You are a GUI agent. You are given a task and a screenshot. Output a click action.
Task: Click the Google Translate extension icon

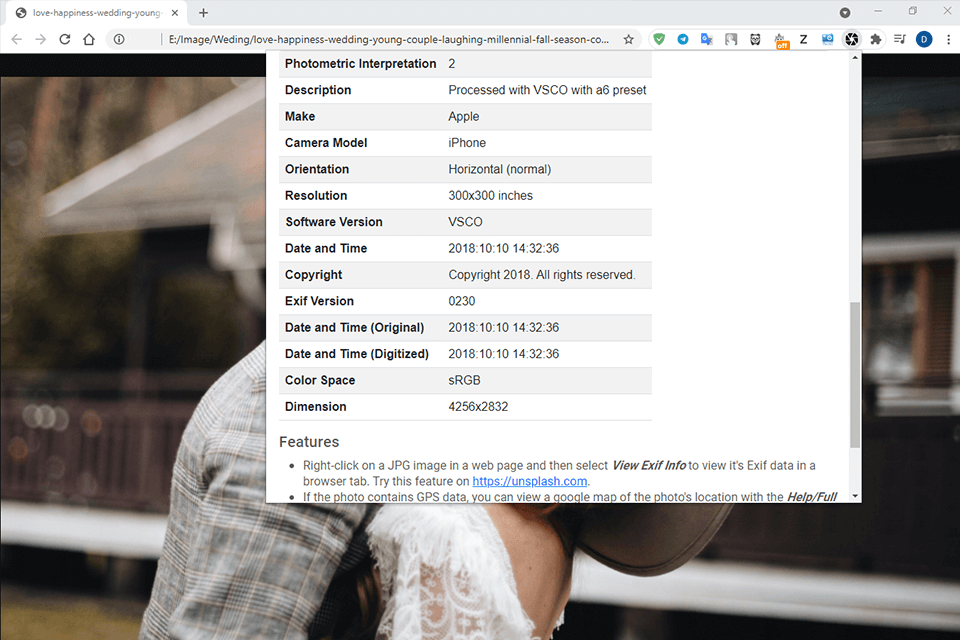[x=706, y=38]
